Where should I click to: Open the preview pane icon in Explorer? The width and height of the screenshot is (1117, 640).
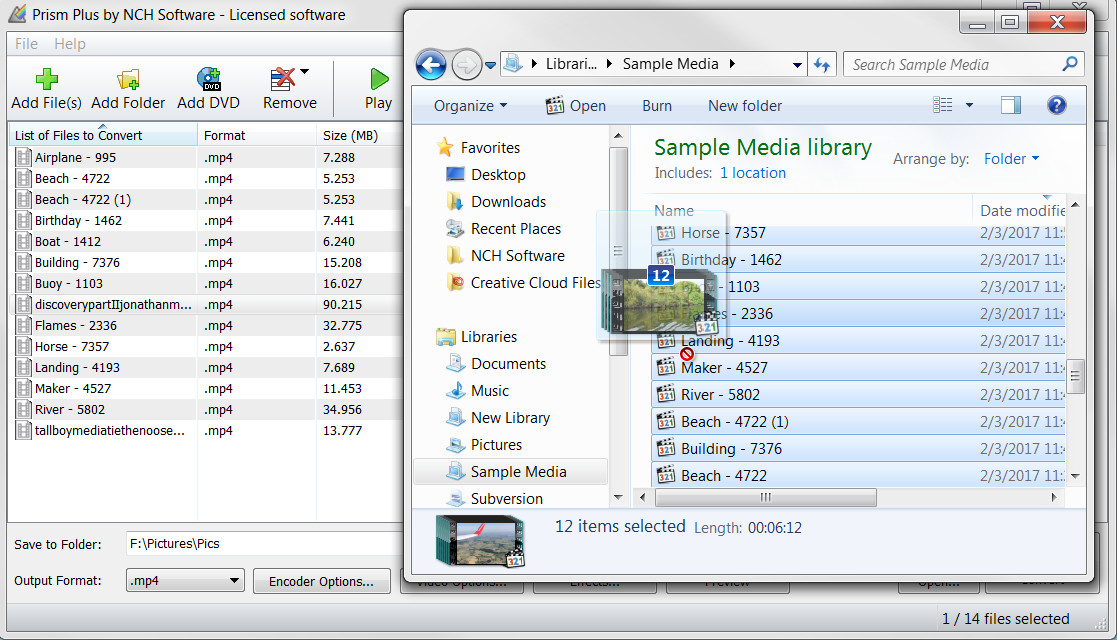click(1009, 104)
